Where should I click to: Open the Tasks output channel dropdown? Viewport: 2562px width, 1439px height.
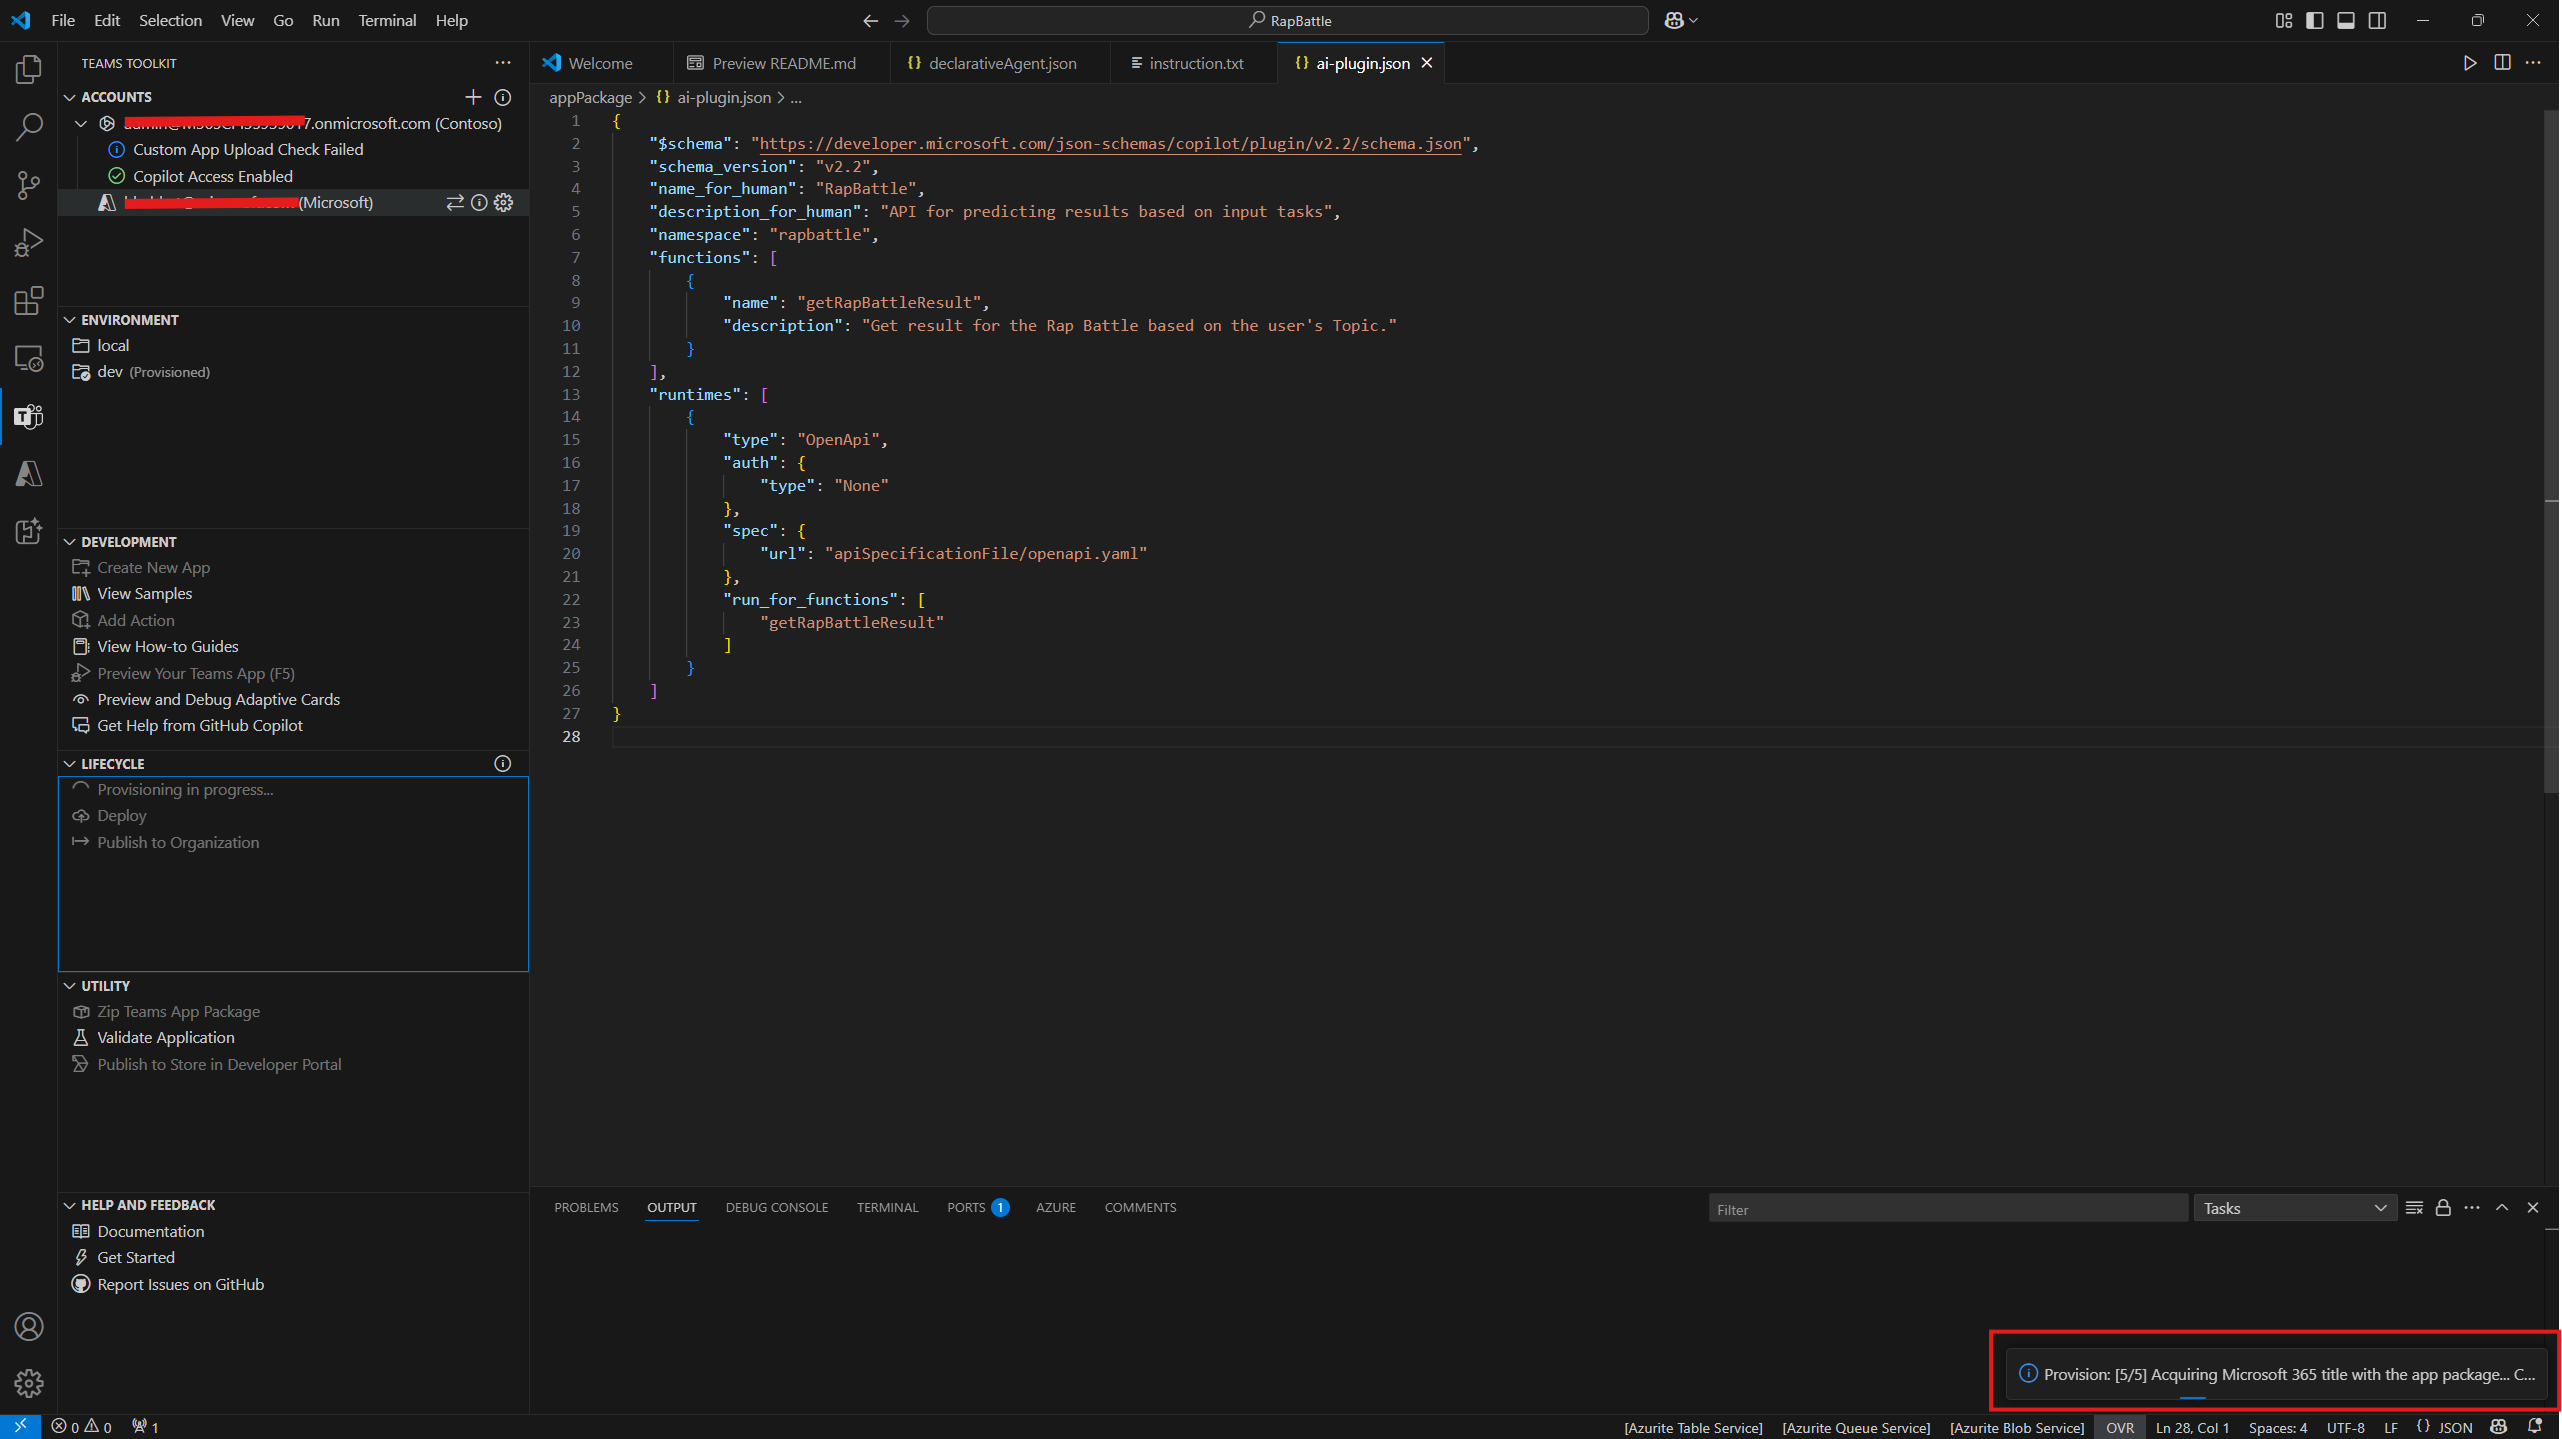pyautogui.click(x=2296, y=1208)
